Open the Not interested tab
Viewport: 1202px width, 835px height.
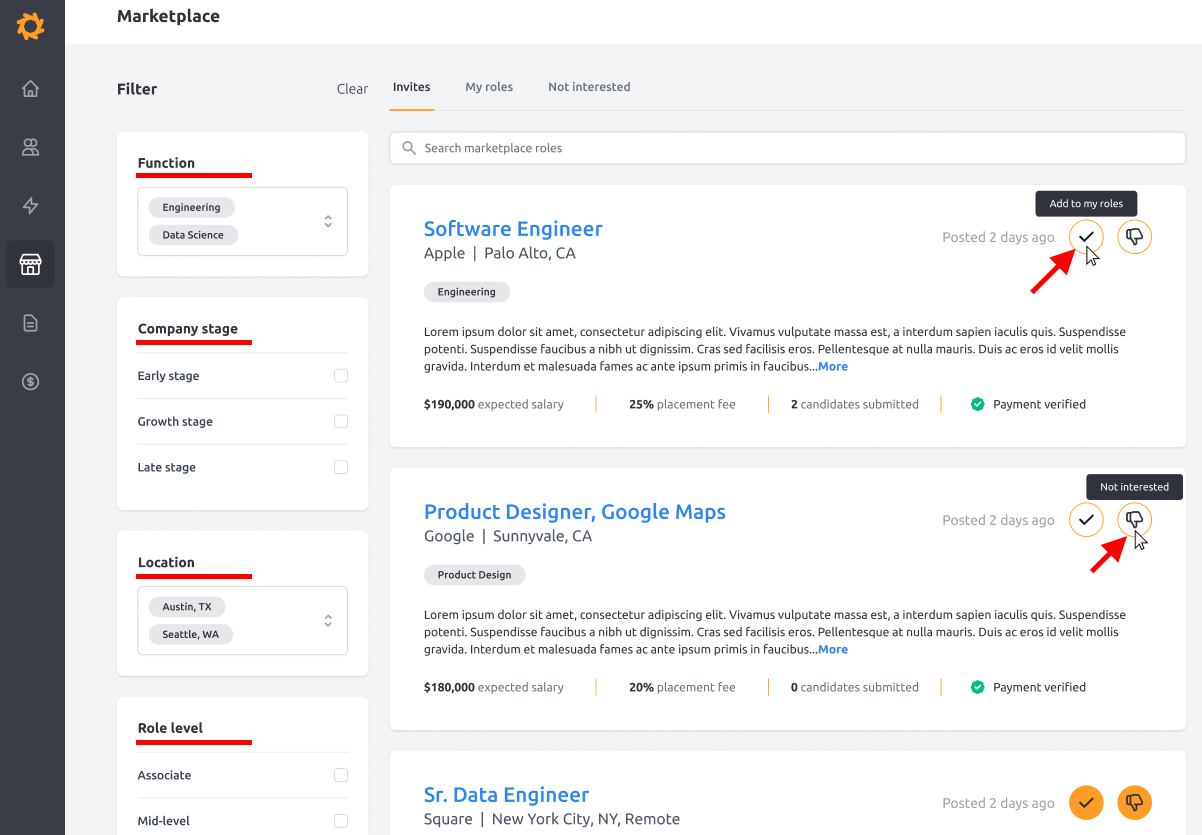[x=589, y=87]
